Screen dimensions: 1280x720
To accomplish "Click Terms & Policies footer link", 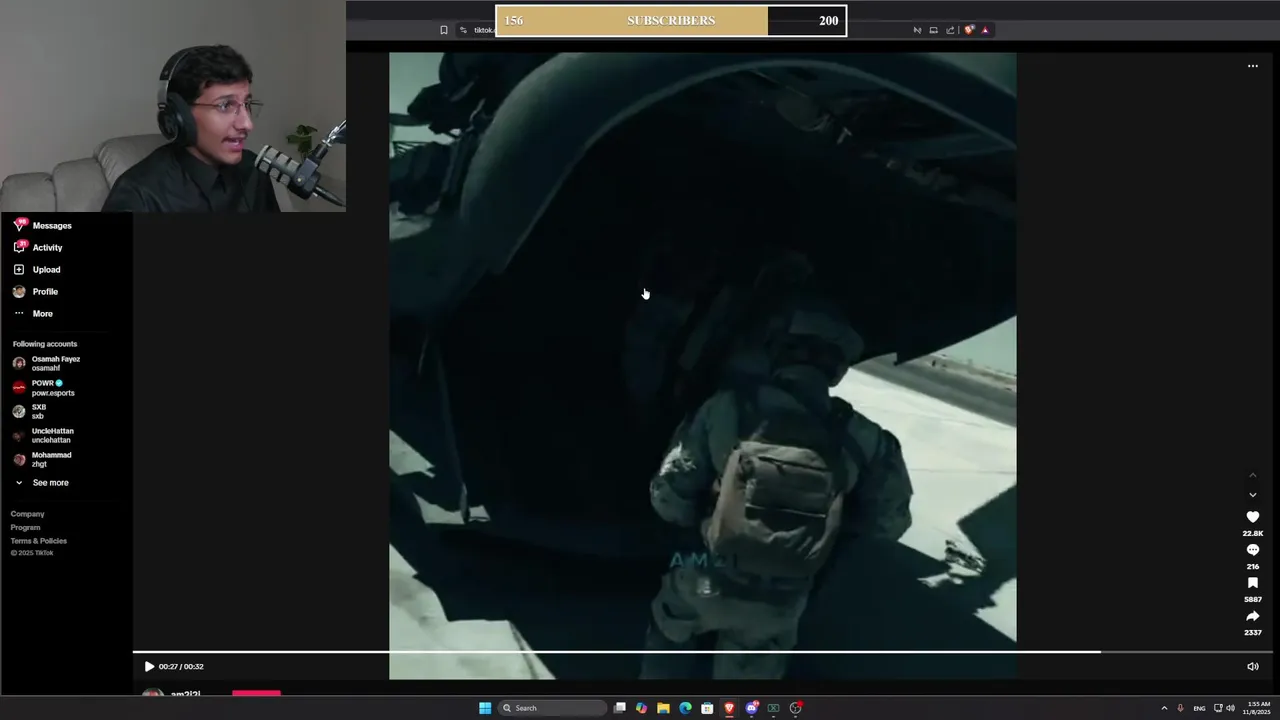I will click(39, 541).
